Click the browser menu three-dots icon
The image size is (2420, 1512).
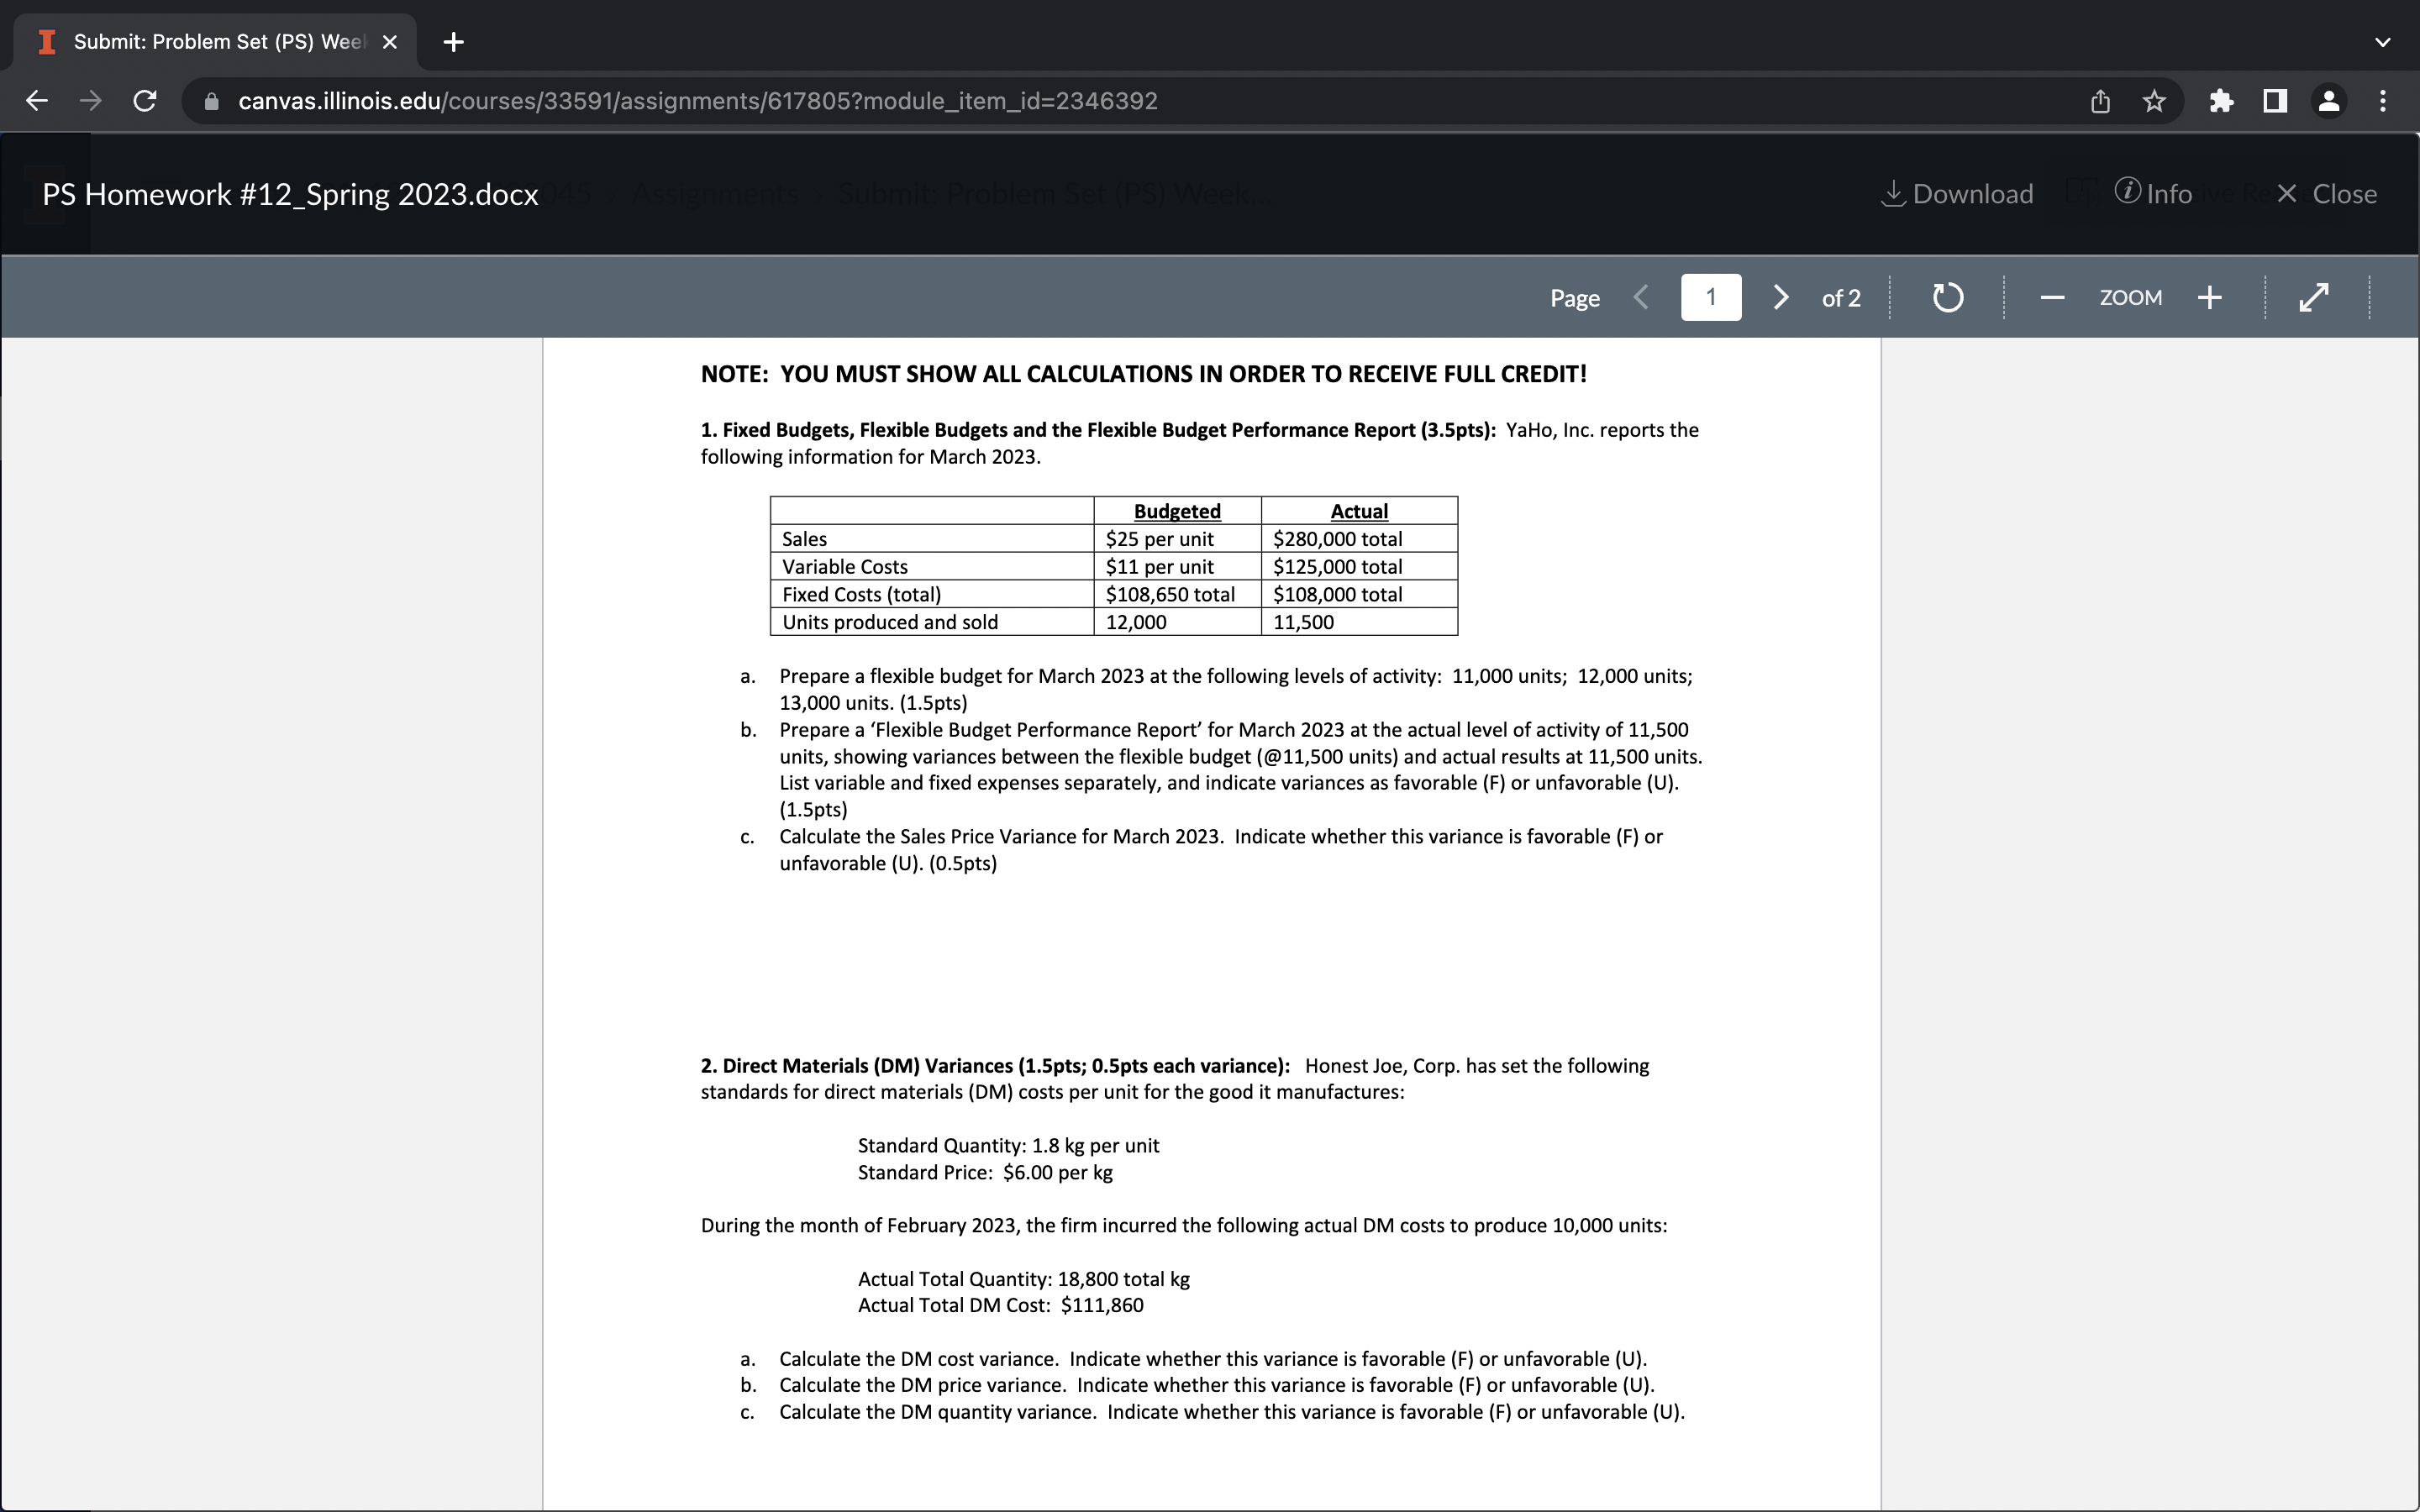click(2387, 99)
